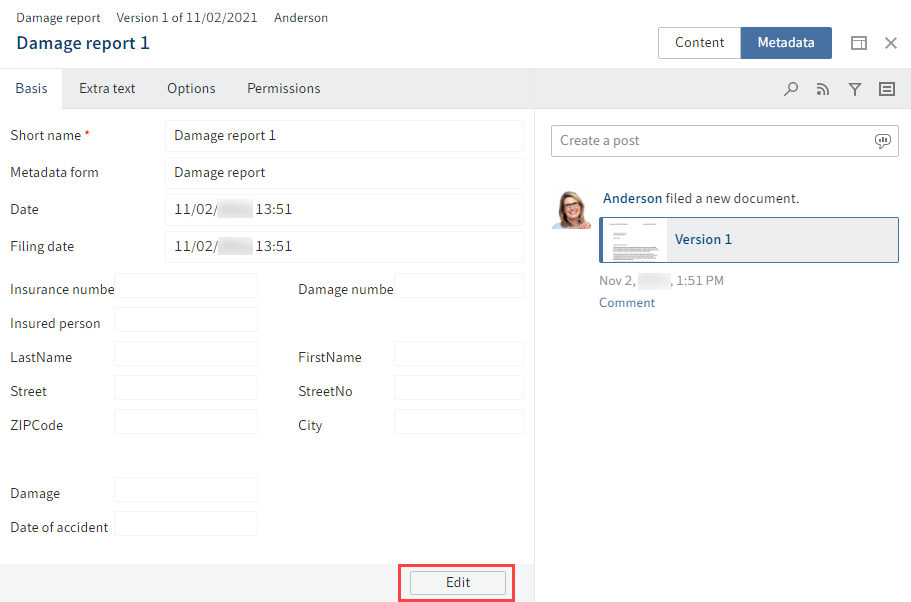Click the Comment link under Version 1
Viewport: 911px width, 602px height.
point(627,302)
